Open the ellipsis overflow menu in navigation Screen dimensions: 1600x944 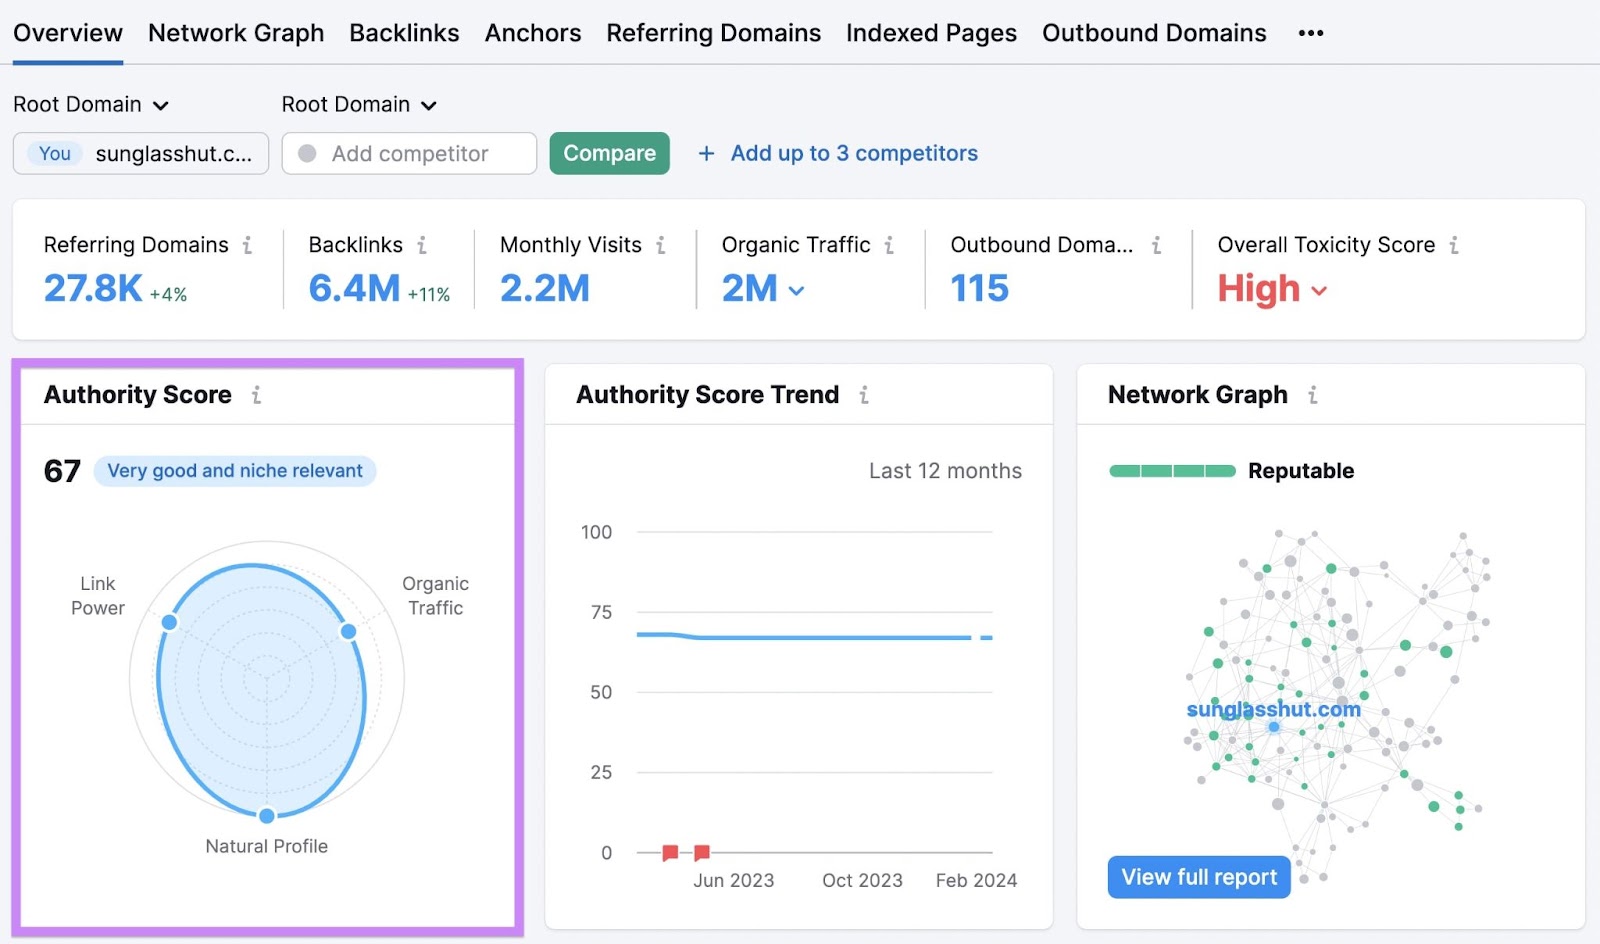1310,32
